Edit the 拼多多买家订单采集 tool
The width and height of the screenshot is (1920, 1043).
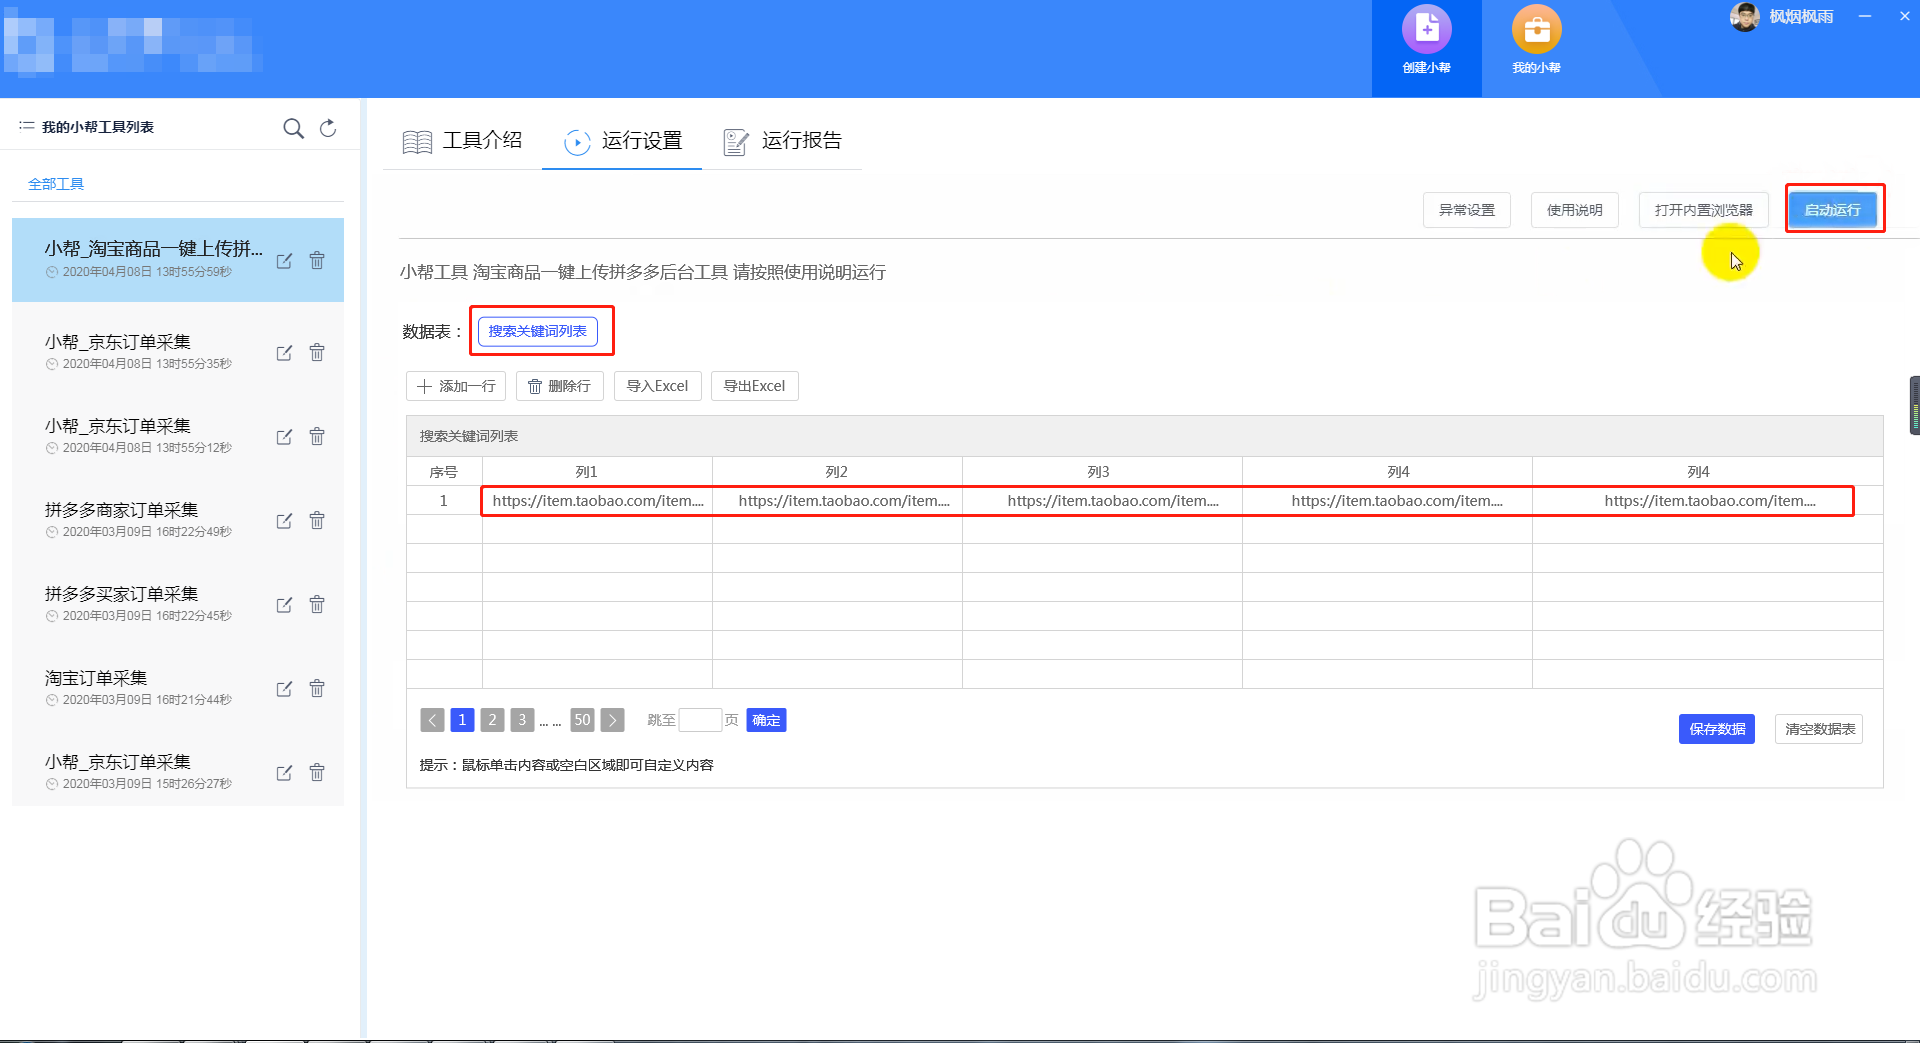pos(284,604)
